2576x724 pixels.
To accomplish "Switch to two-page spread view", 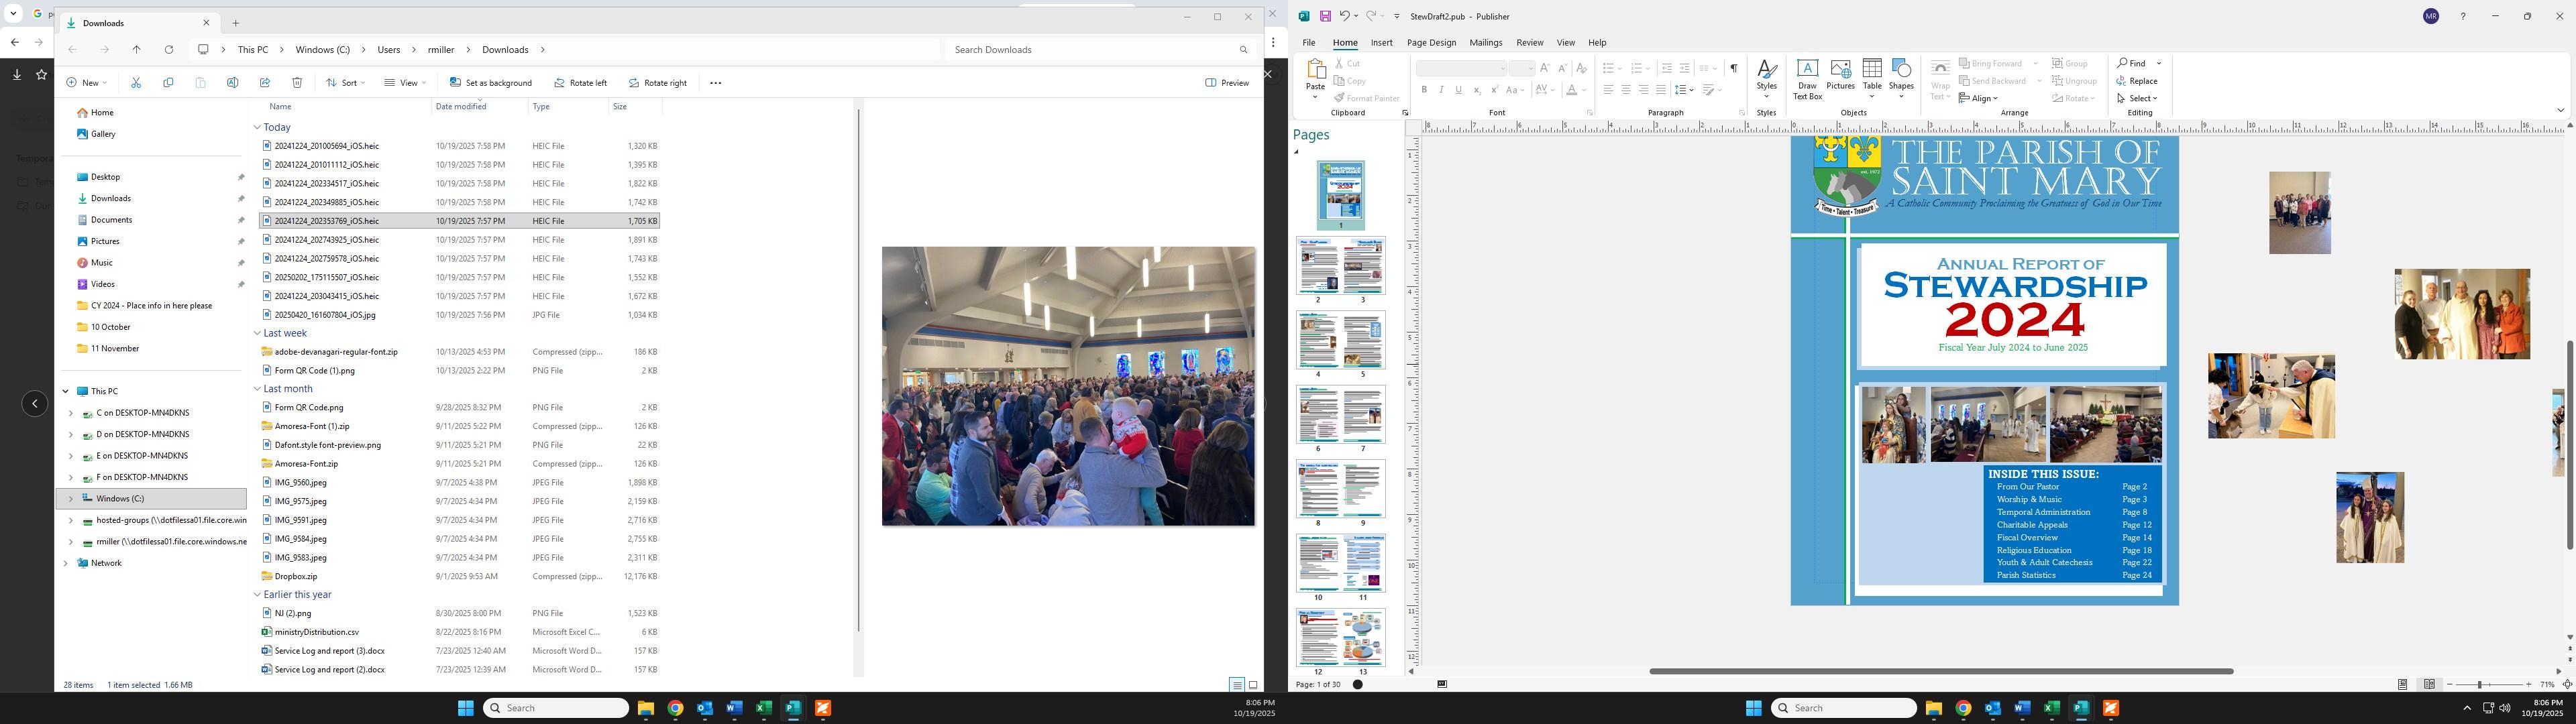I will coord(2429,684).
